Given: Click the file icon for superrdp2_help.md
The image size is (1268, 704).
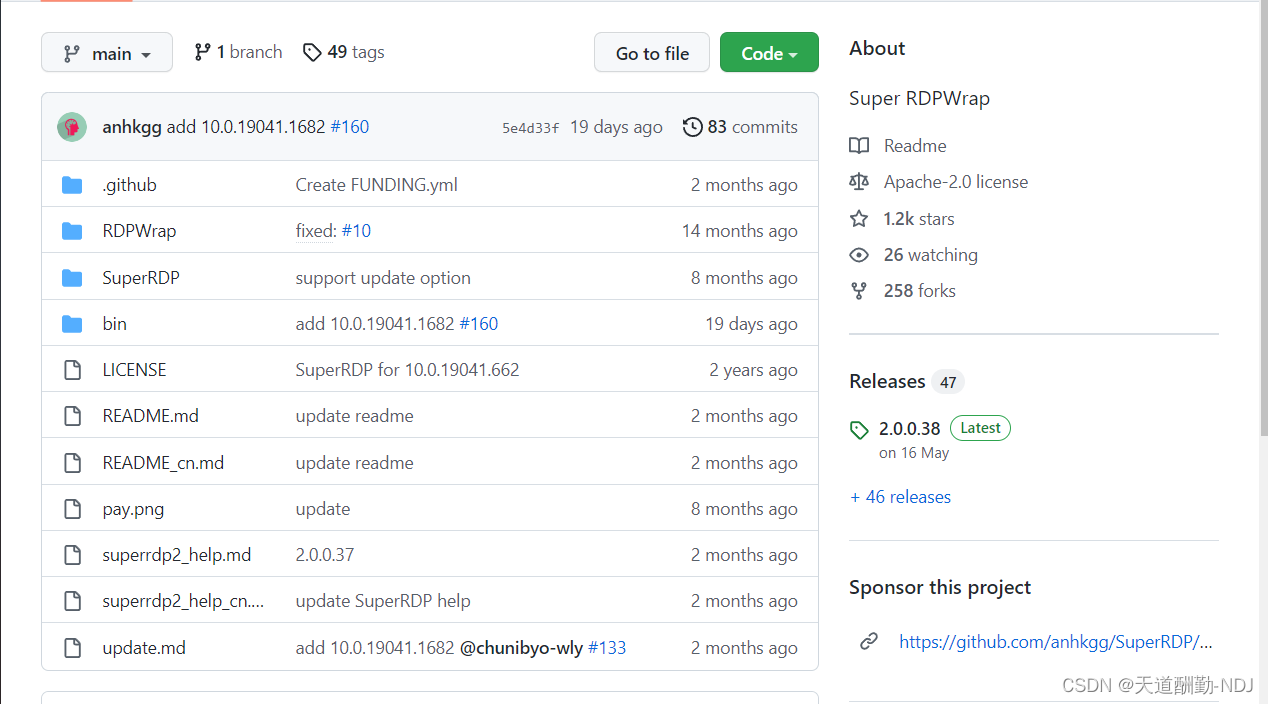Looking at the screenshot, I should click(x=72, y=555).
